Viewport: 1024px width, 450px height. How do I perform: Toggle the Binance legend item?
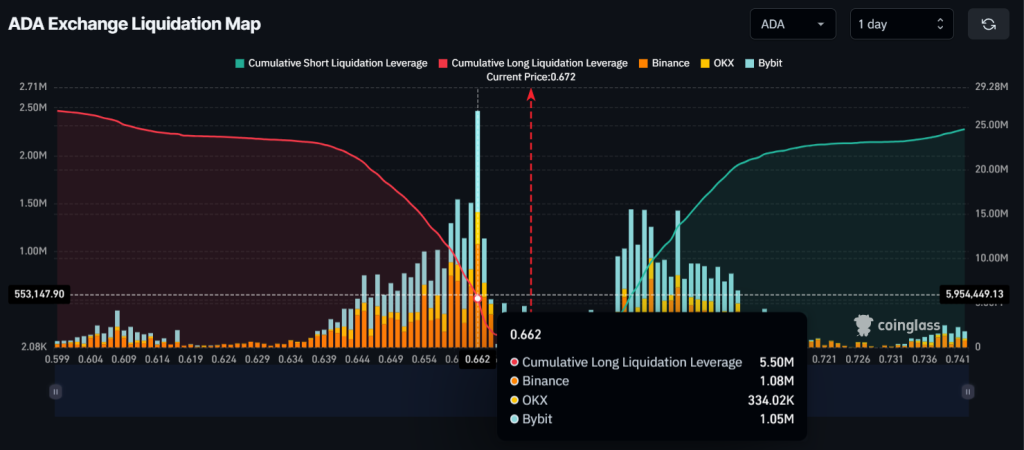click(664, 63)
